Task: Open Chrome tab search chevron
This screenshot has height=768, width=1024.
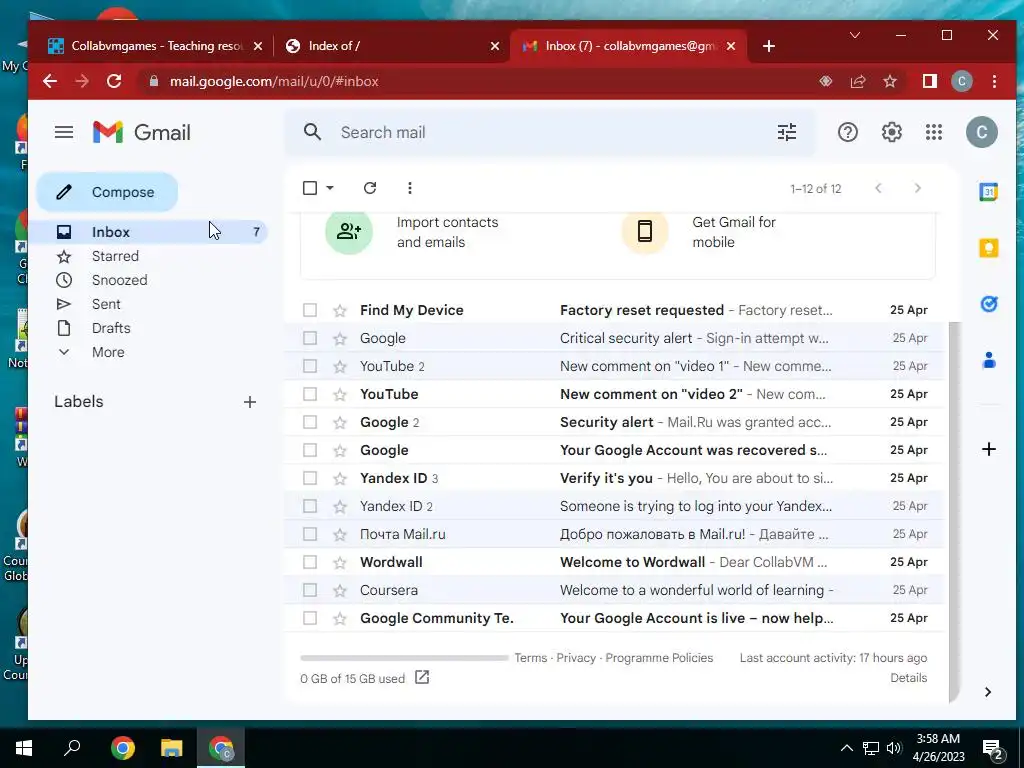Action: point(854,35)
